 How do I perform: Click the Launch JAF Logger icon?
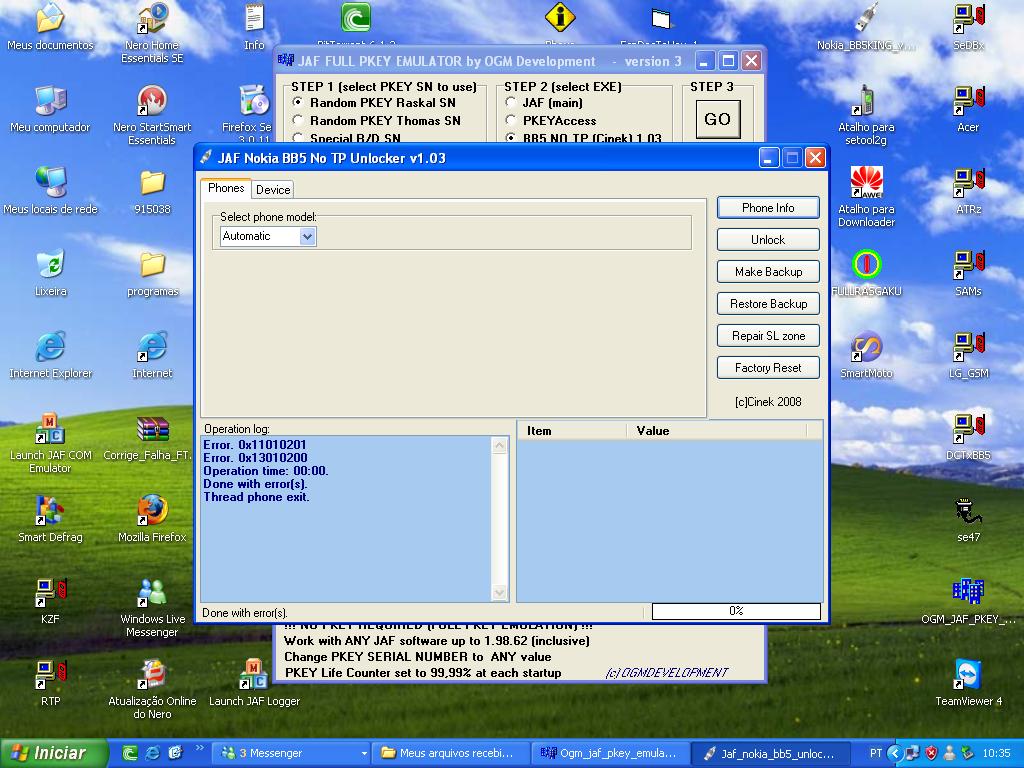point(254,682)
